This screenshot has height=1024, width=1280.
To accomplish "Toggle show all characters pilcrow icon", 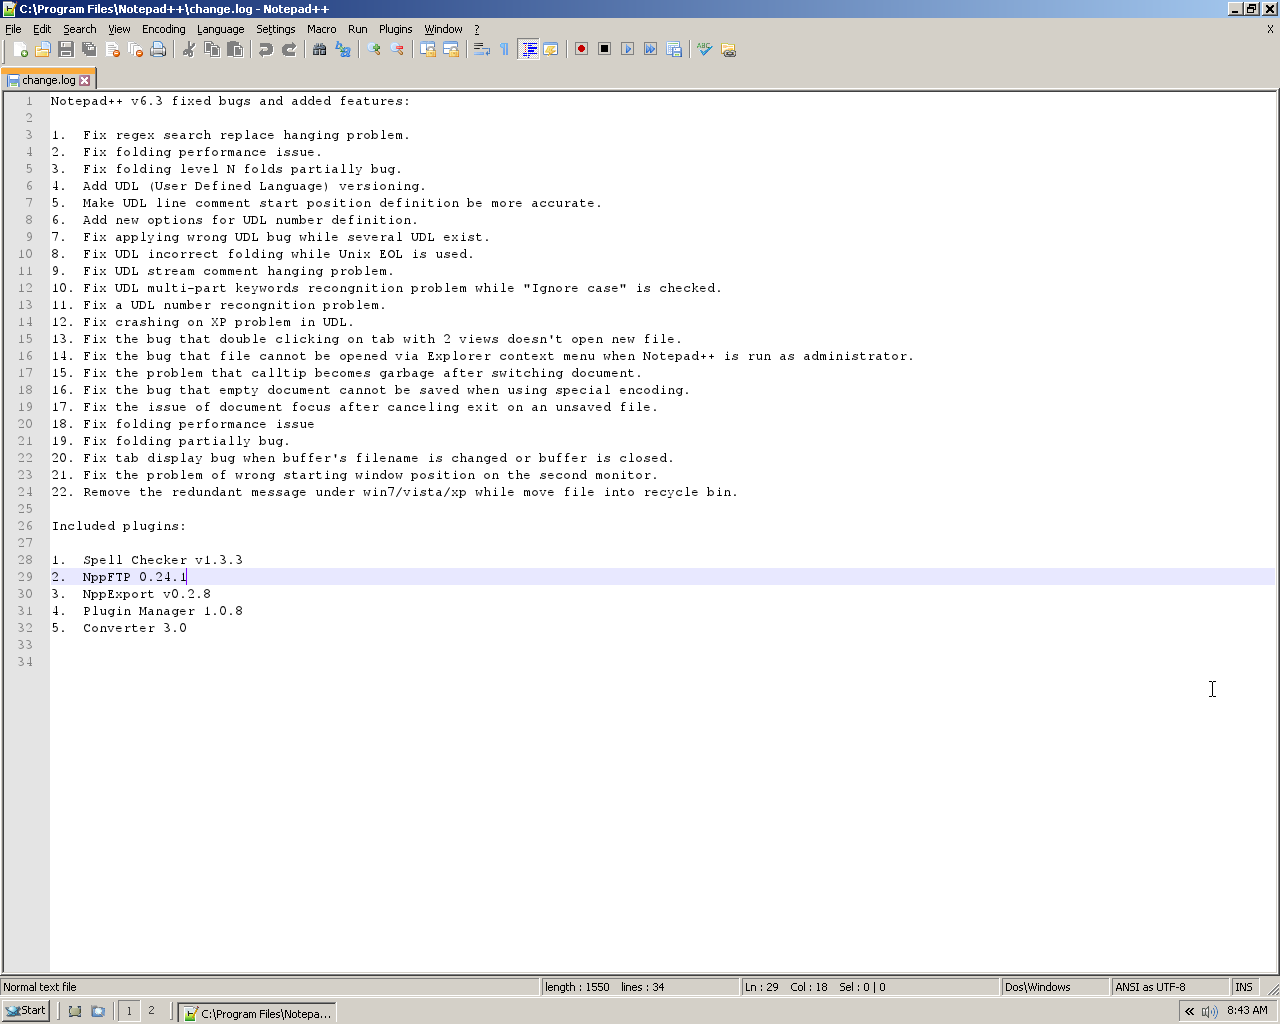I will [x=505, y=49].
